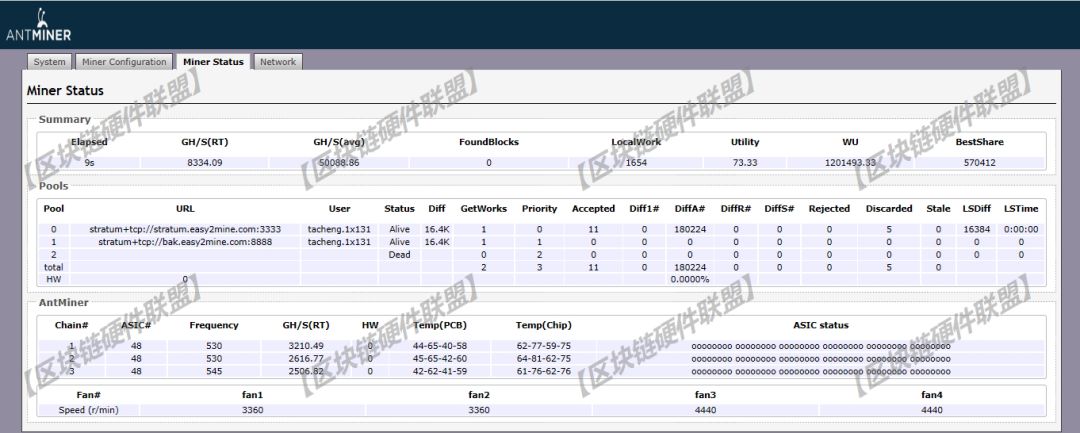
Task: Click chain 3 chip temp 61-76-62-76
Action: [543, 372]
